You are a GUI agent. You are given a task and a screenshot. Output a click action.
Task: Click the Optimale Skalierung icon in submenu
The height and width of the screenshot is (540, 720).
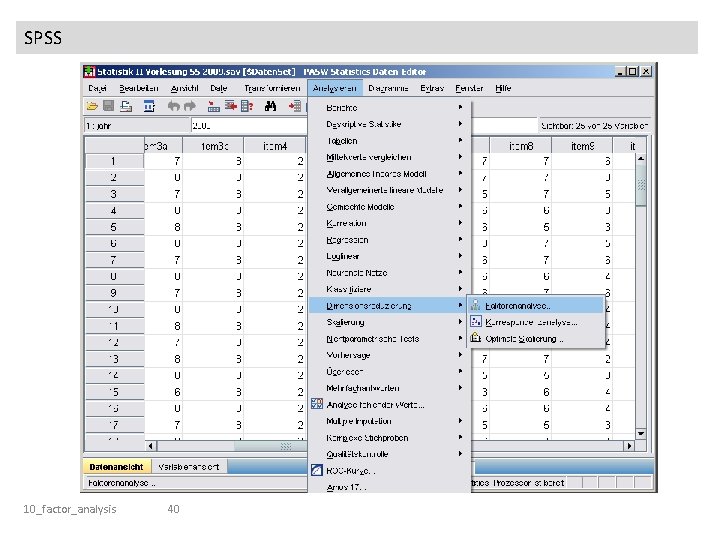click(x=476, y=338)
